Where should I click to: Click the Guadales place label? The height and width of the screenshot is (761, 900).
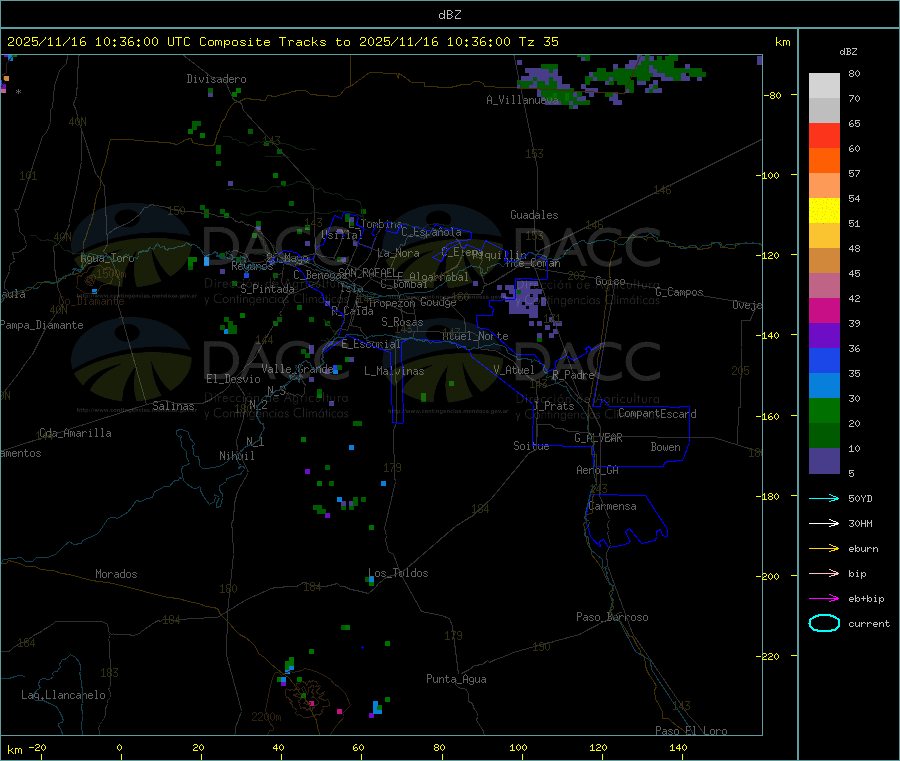[x=534, y=215]
